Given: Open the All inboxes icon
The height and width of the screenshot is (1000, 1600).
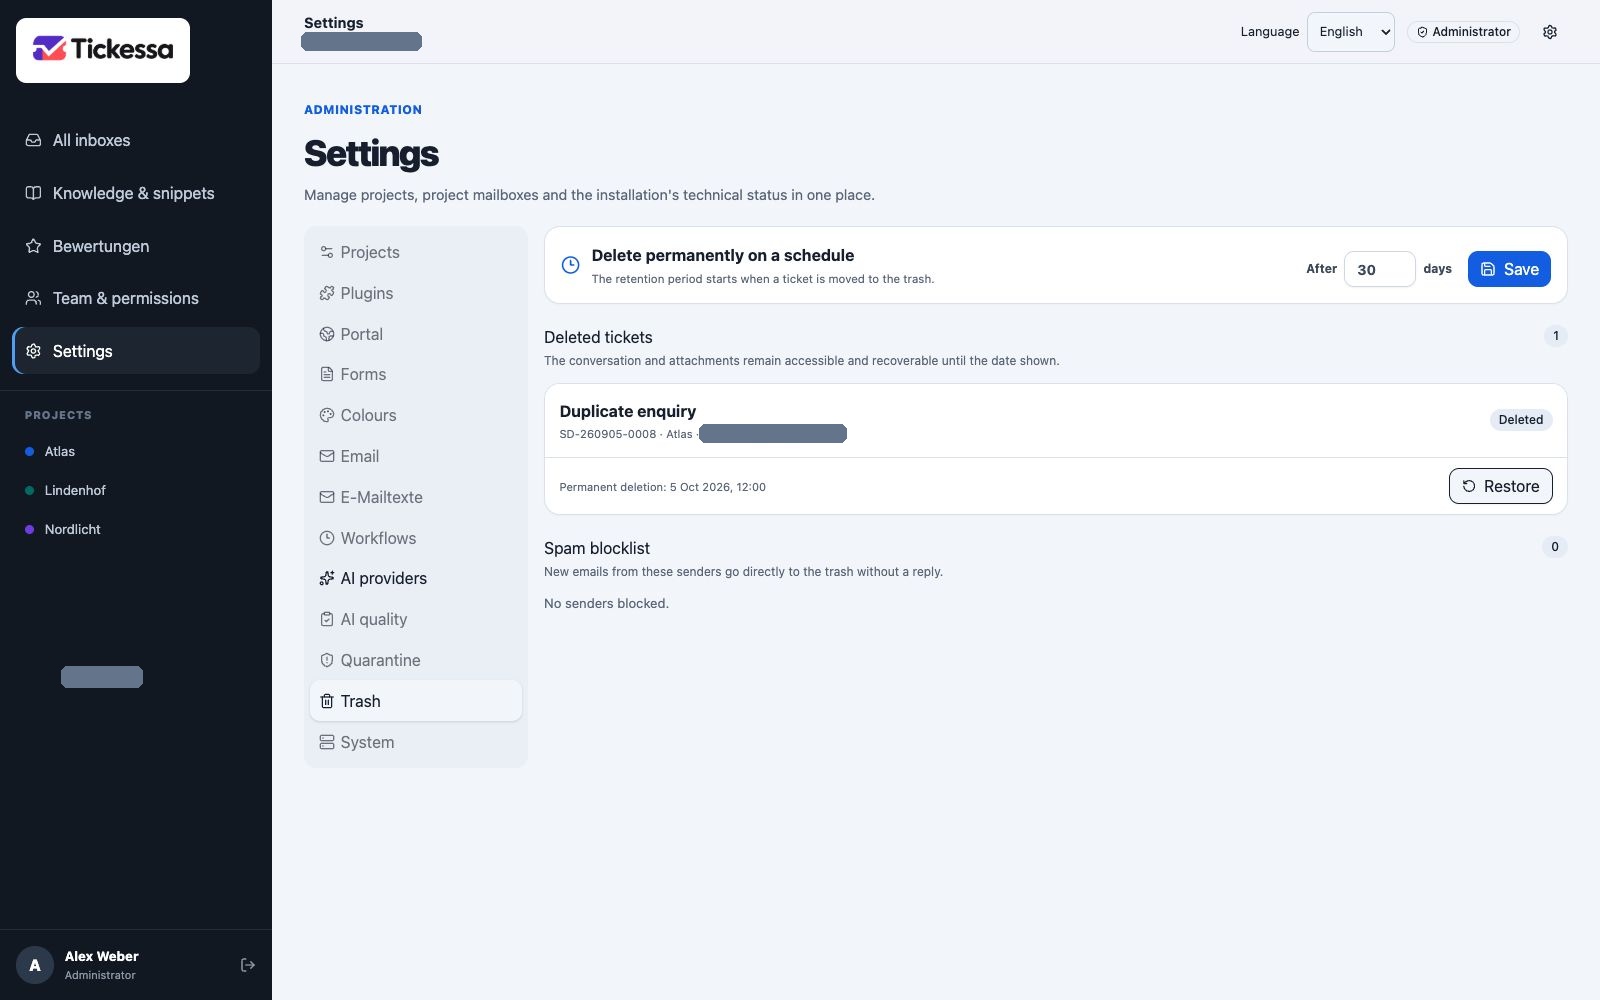Looking at the screenshot, I should 33,140.
